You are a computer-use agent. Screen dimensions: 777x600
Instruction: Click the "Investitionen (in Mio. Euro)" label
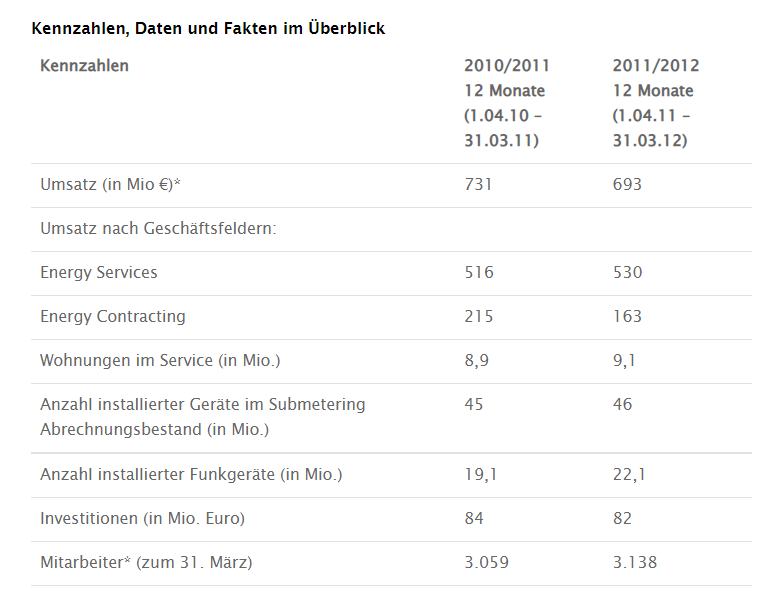pos(142,519)
